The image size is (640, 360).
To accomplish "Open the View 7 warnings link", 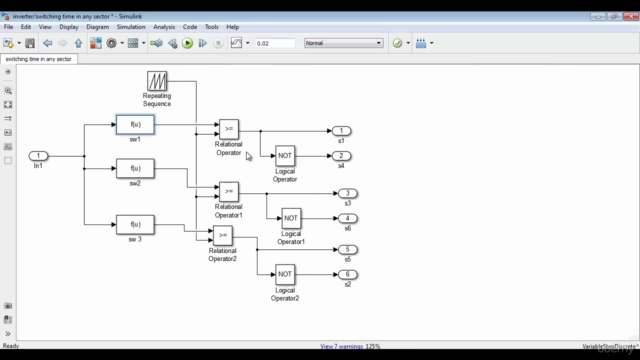I will point(342,346).
